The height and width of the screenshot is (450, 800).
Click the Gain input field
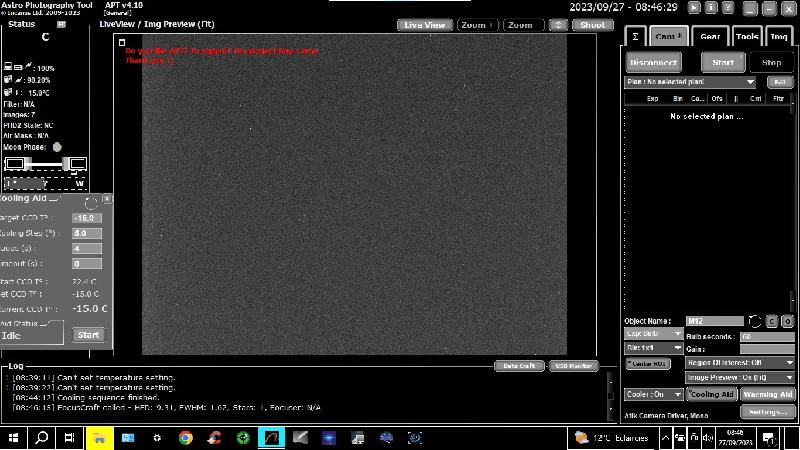[767, 349]
